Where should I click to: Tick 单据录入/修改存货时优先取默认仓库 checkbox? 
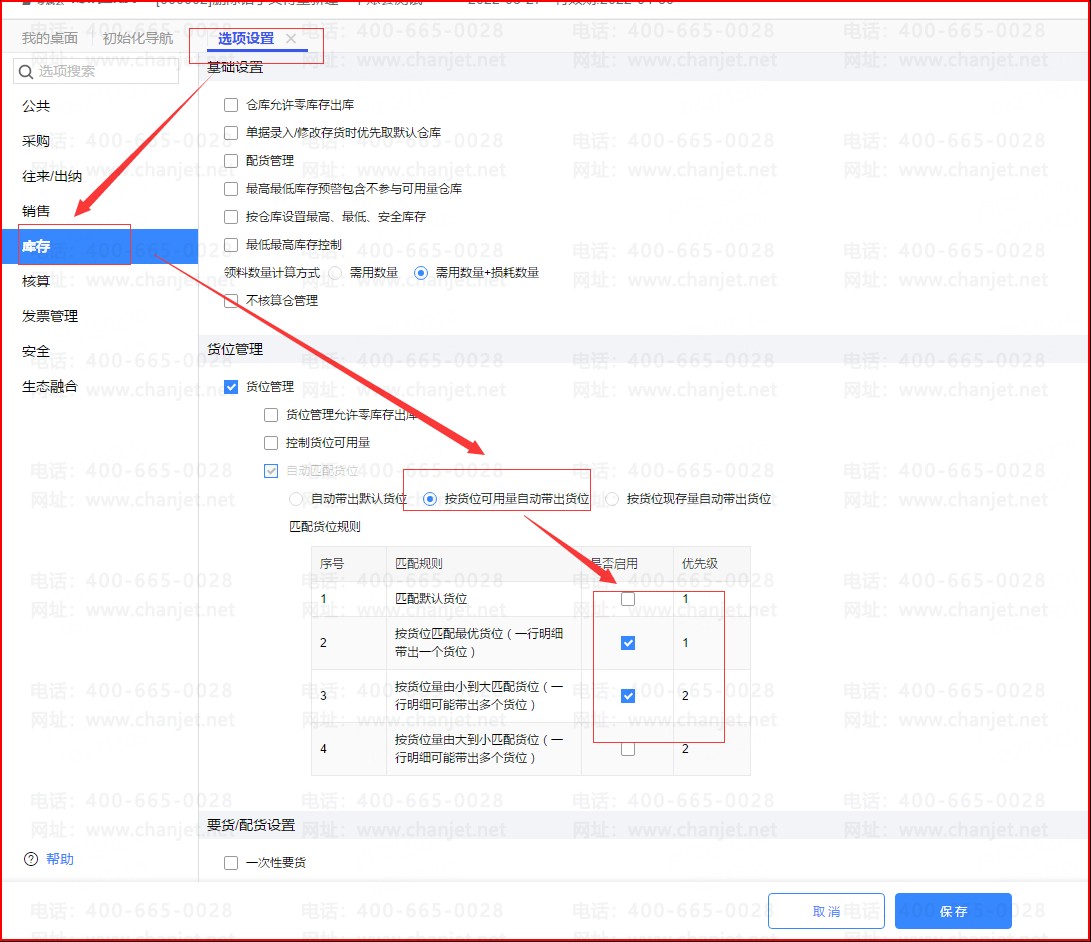231,133
